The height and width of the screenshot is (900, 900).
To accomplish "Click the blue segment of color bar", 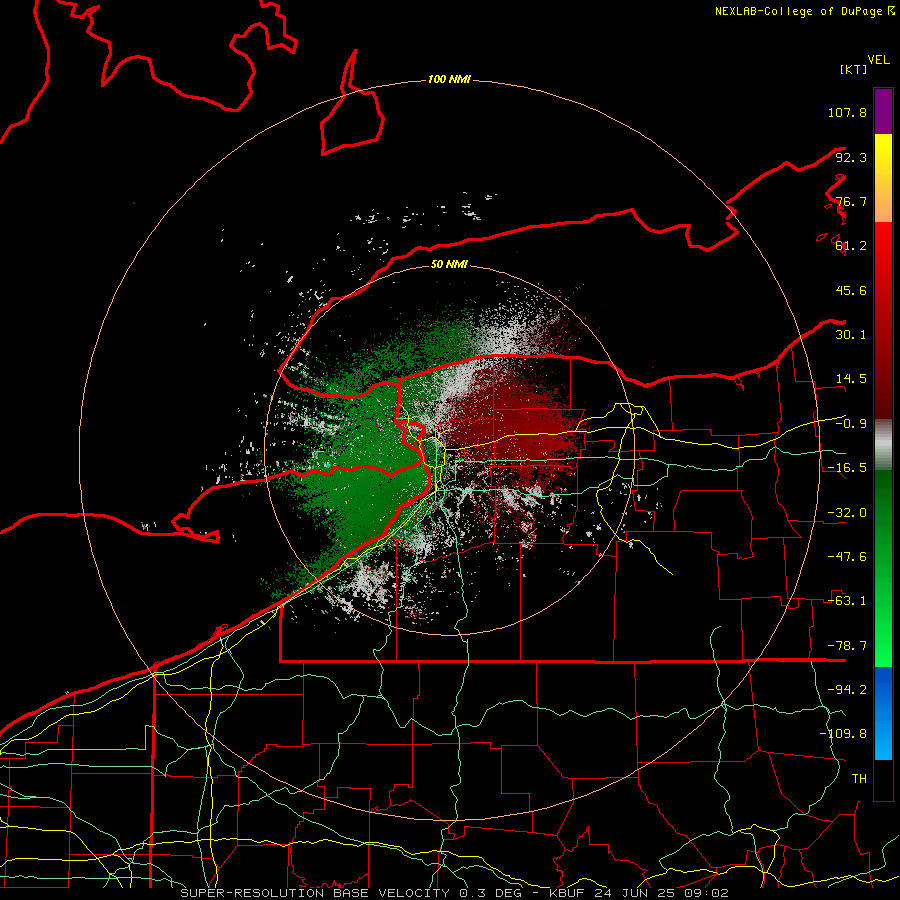I will click(883, 713).
